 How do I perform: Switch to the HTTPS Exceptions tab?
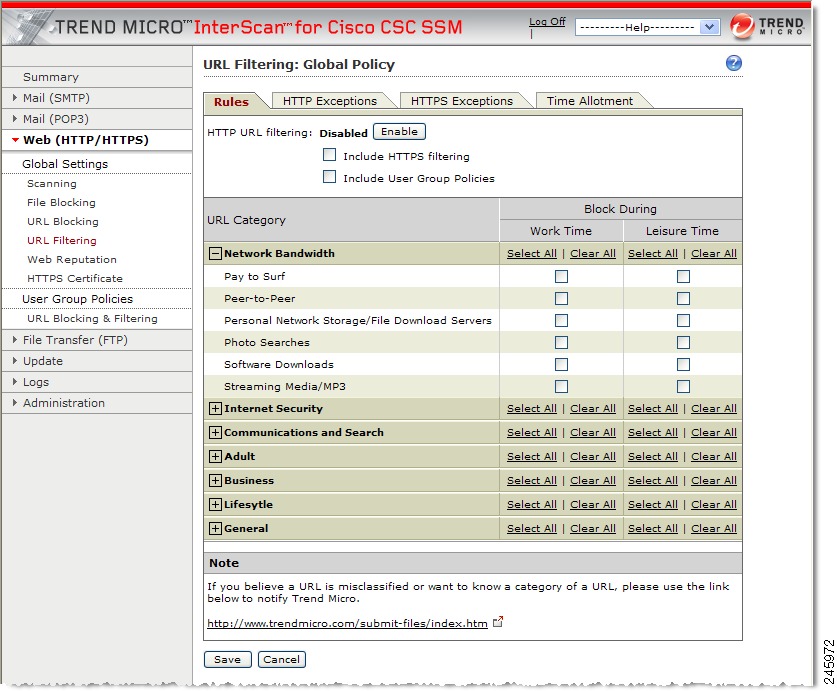pos(462,101)
